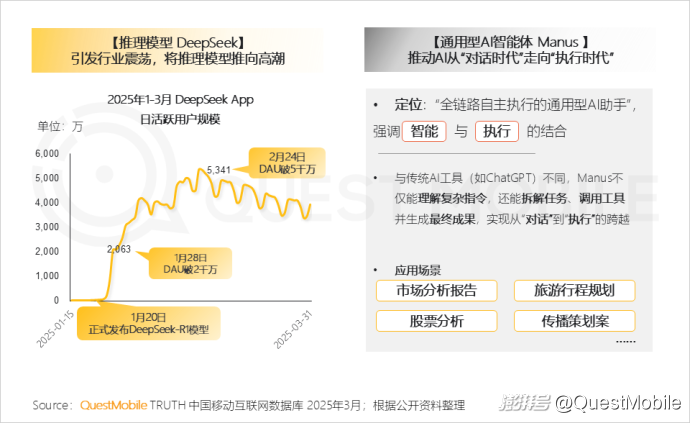Click the 5,341 peak data label
Viewport: 690px width, 423px height.
pos(219,169)
